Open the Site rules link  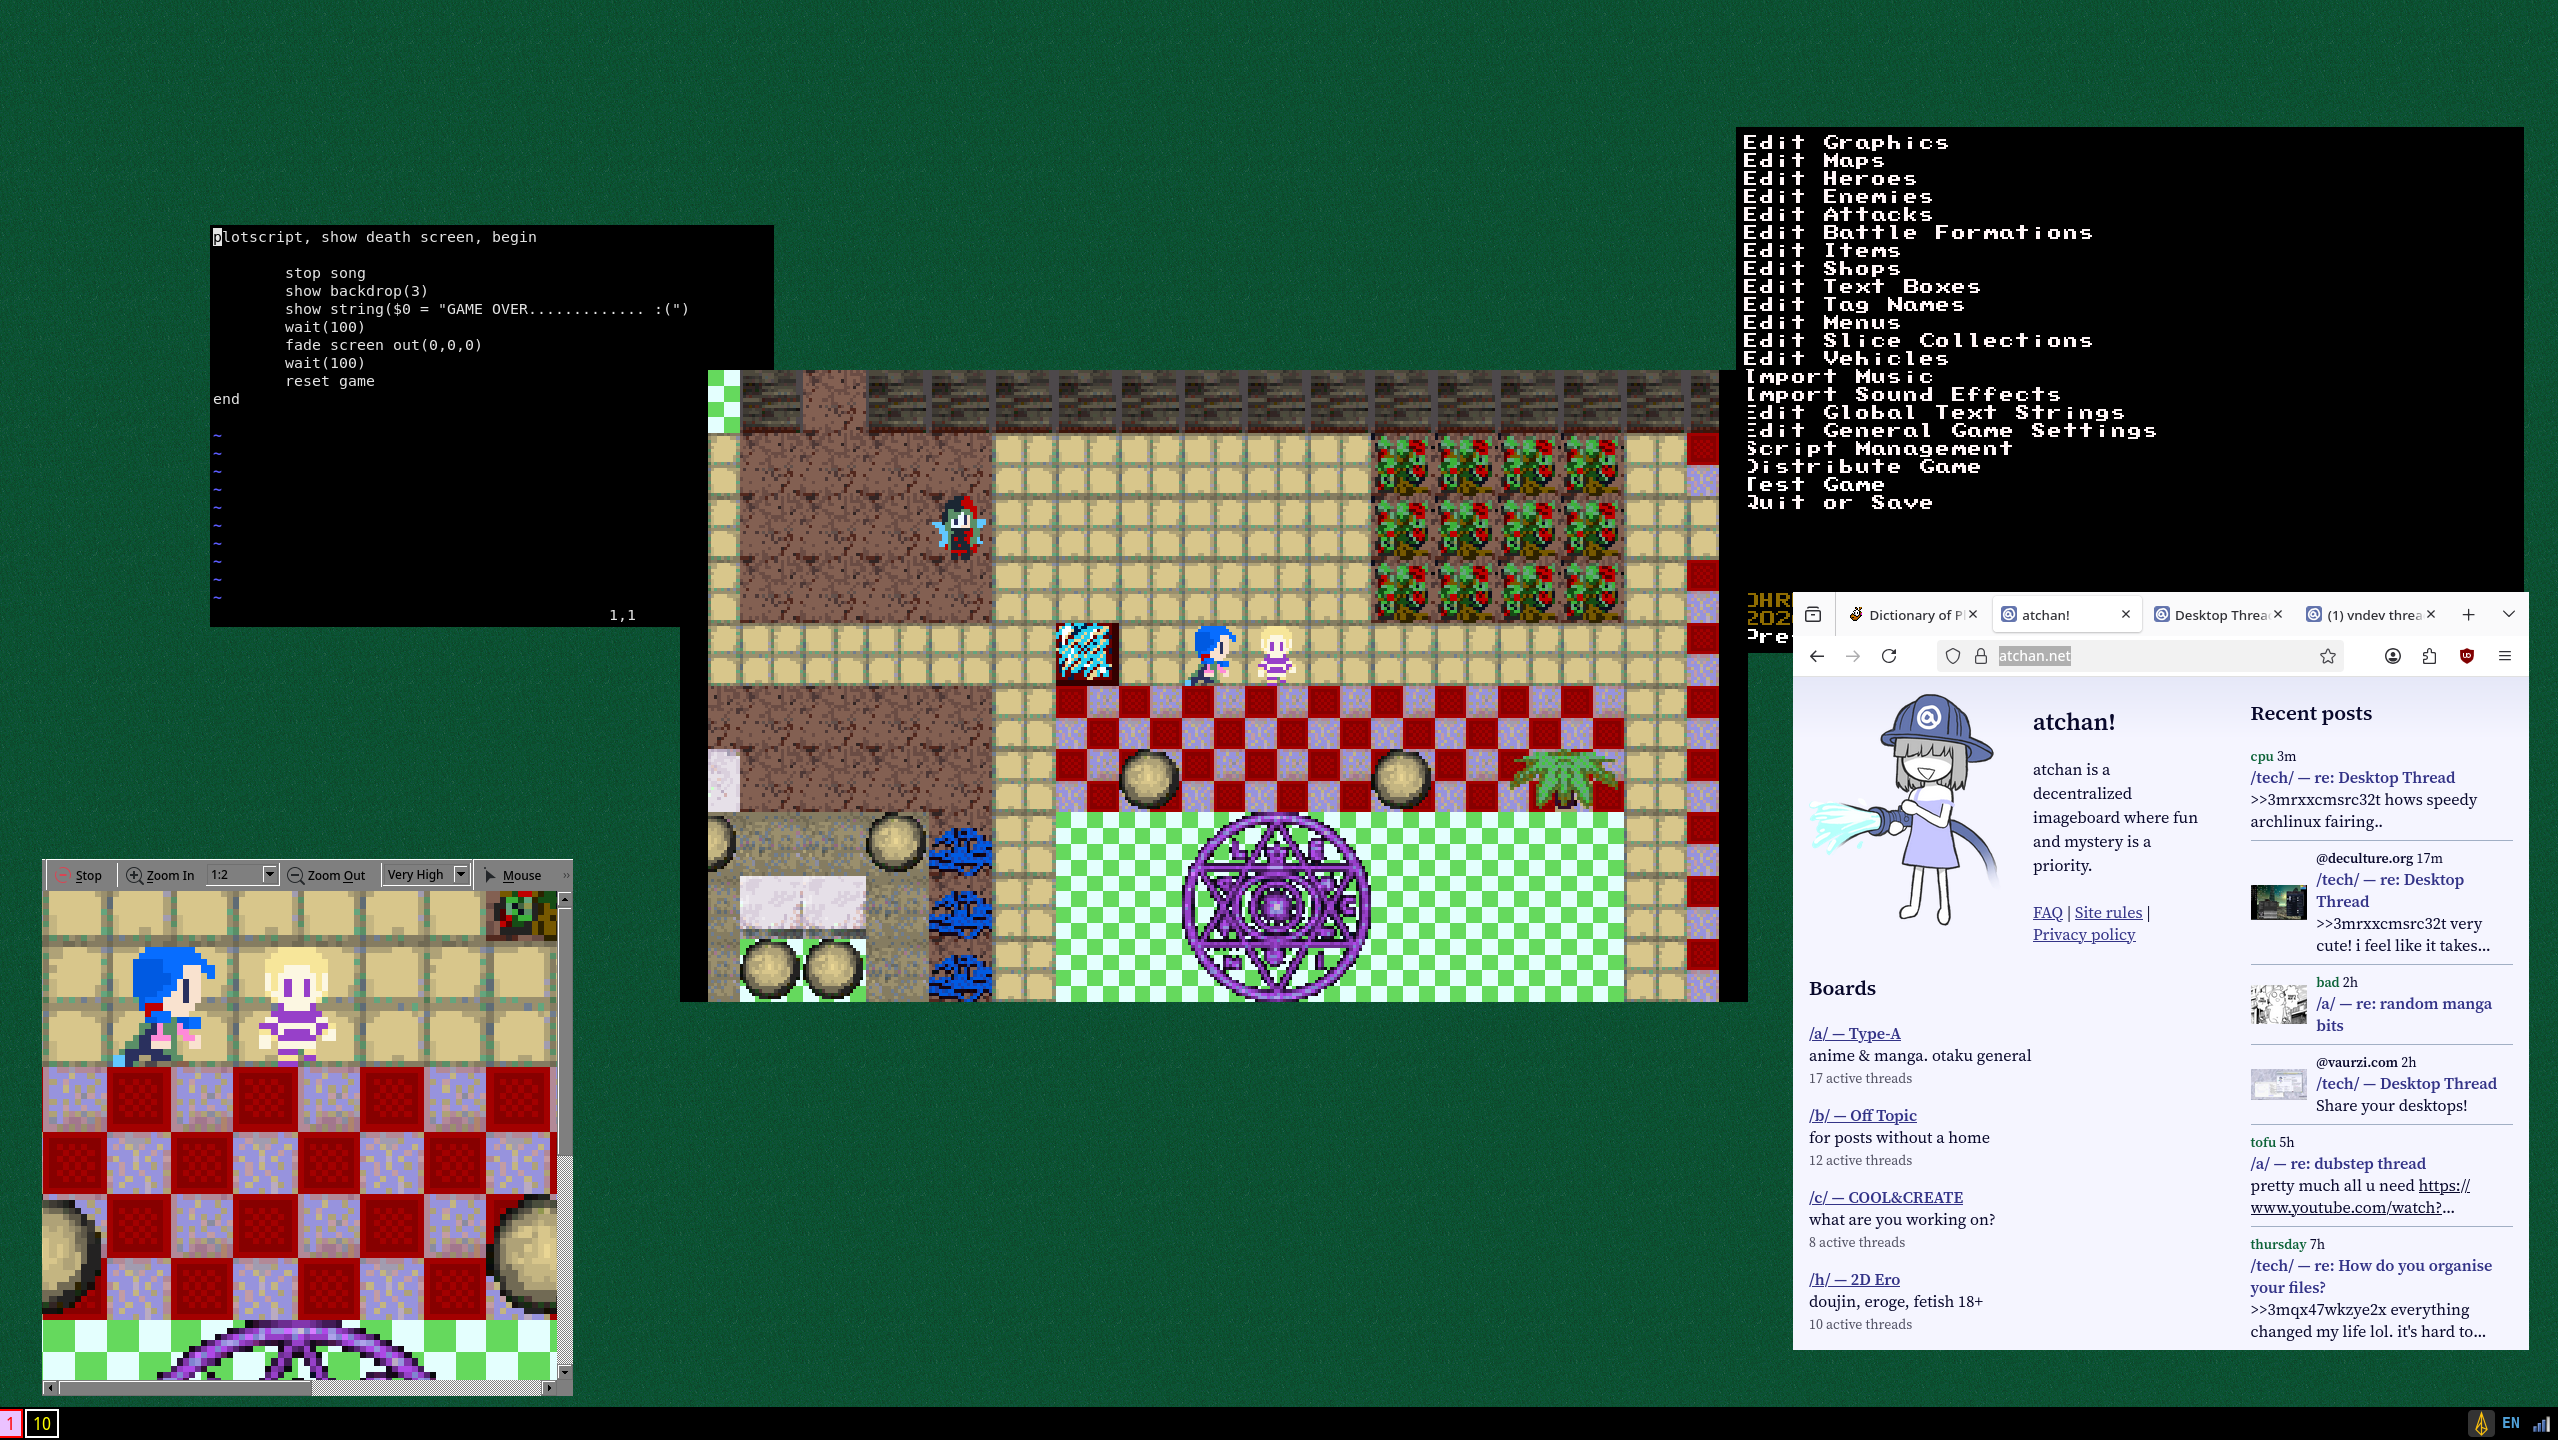click(2108, 912)
